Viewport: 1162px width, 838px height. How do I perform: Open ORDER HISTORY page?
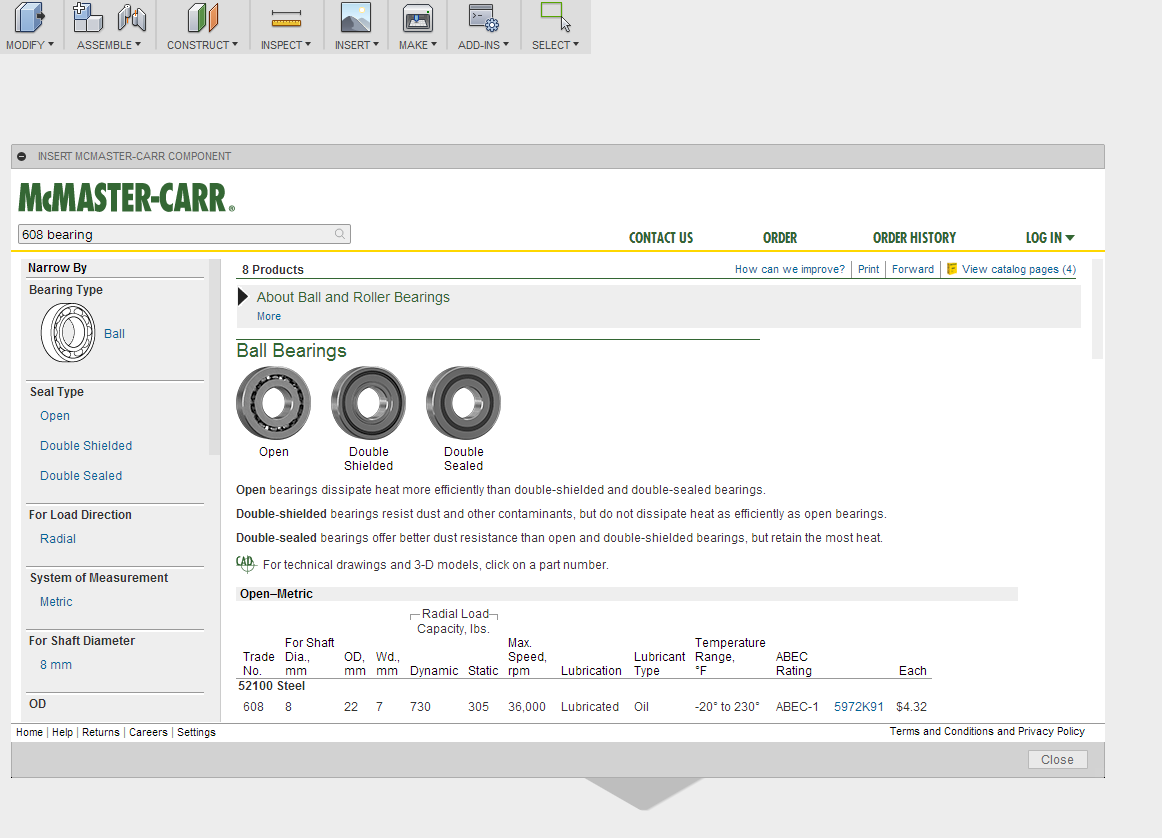click(914, 238)
